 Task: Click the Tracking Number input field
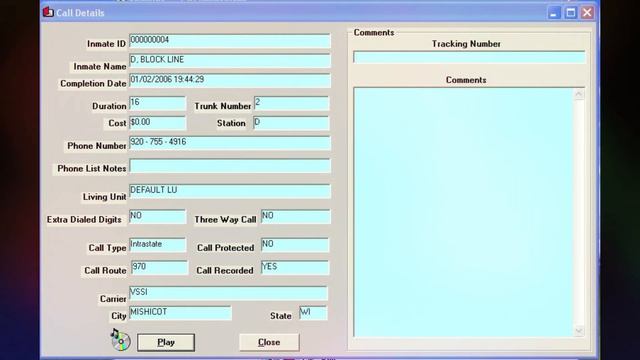click(469, 57)
